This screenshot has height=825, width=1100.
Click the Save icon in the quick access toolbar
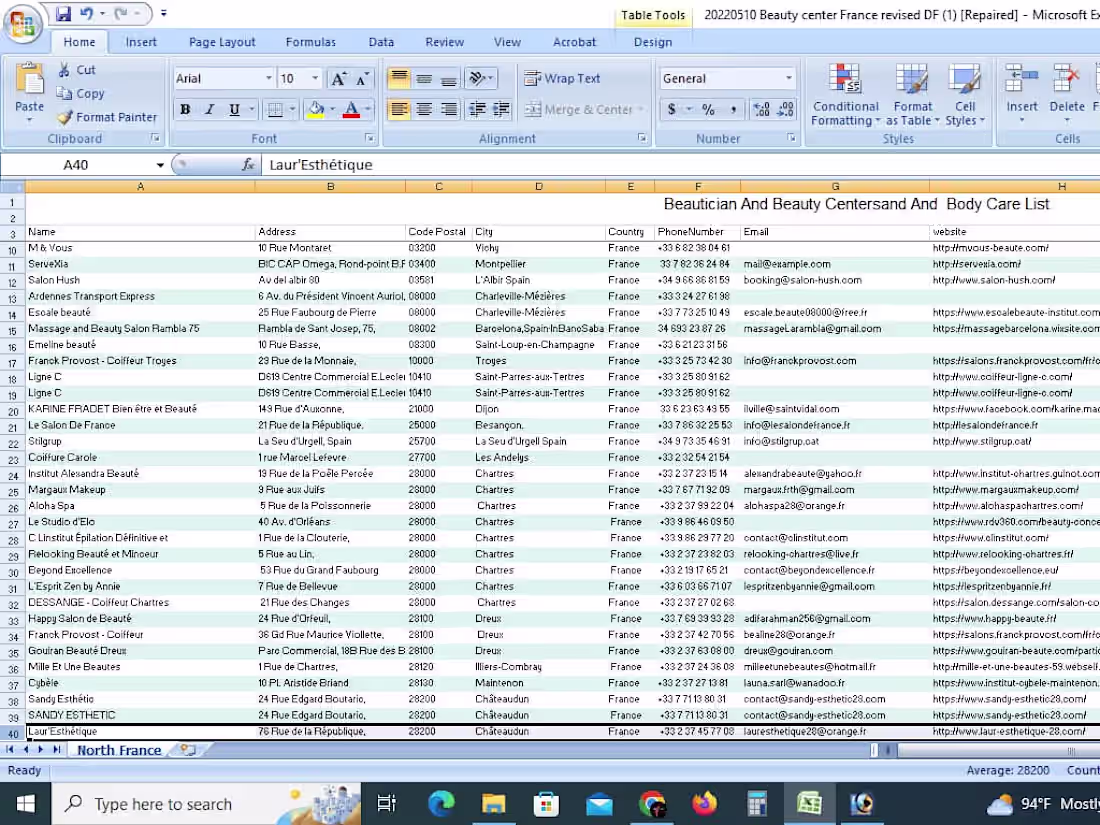(63, 13)
